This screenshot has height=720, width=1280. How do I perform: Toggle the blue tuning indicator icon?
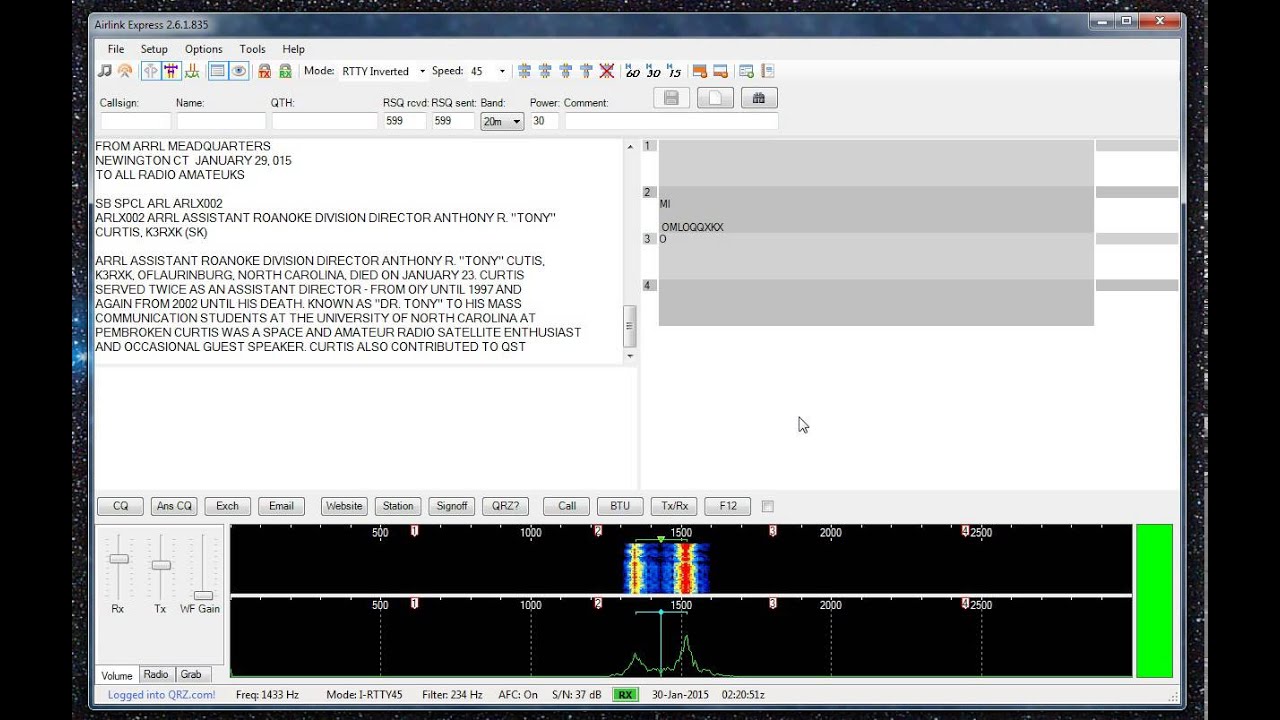tap(151, 71)
